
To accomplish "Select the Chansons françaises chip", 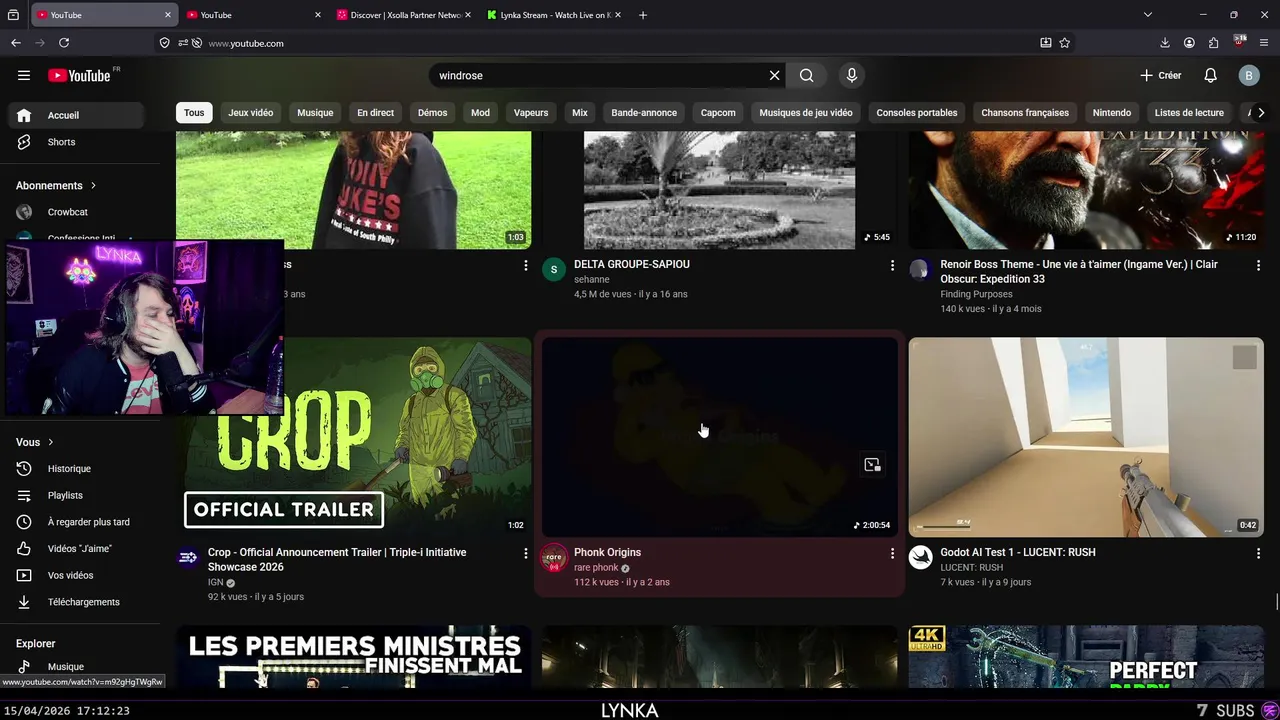I will click(x=1025, y=113).
